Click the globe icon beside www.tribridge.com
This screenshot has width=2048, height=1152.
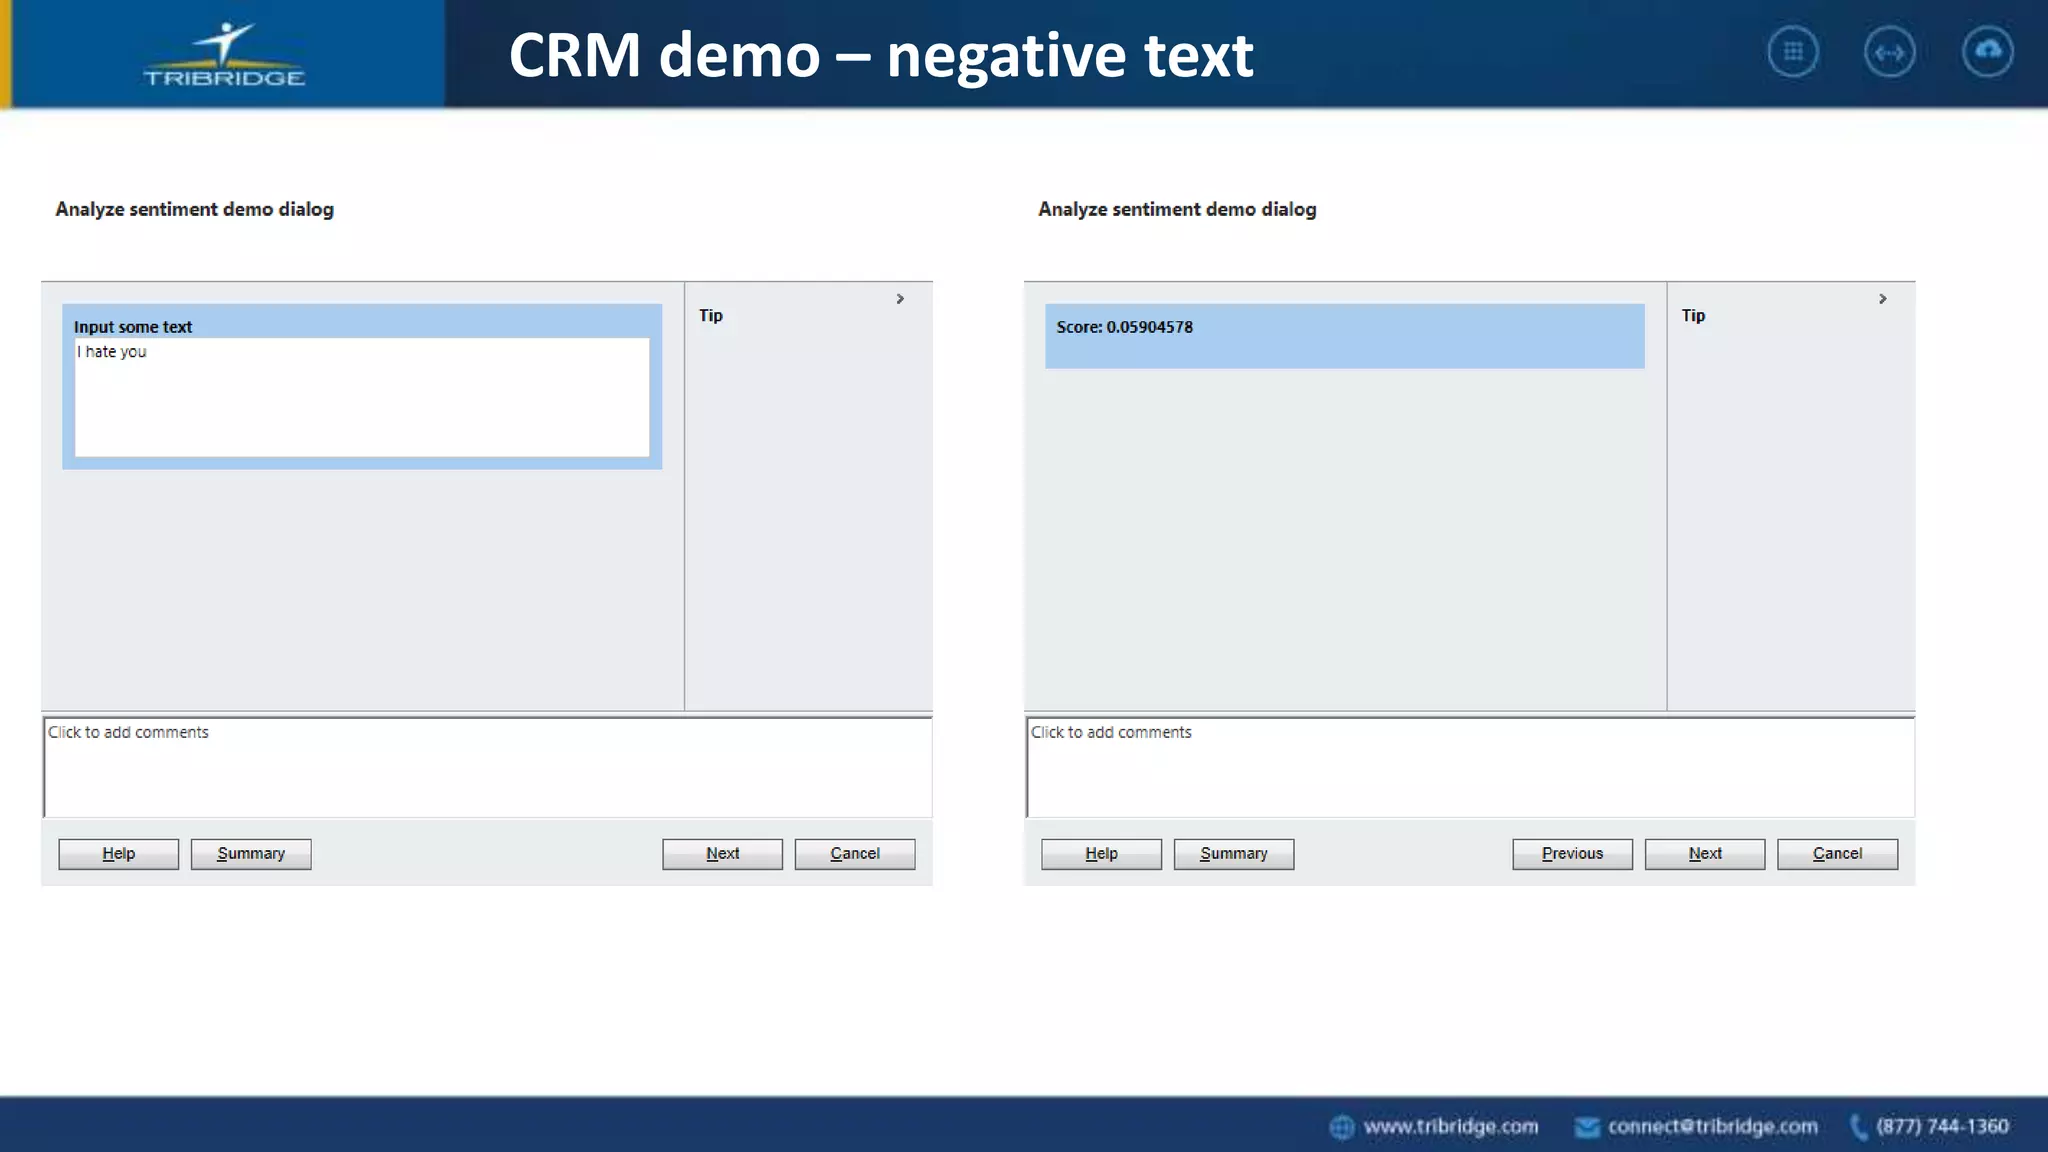[x=1342, y=1127]
